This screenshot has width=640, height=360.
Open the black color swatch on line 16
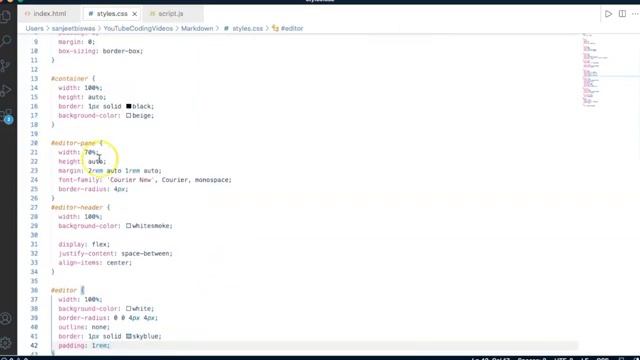pyautogui.click(x=129, y=106)
